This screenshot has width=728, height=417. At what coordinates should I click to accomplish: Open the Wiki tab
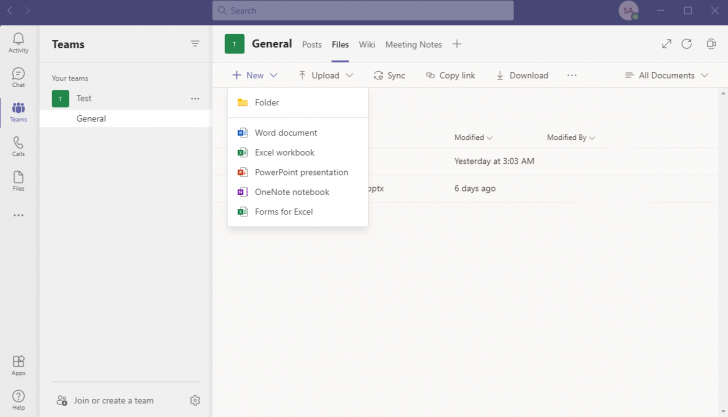[x=367, y=45]
